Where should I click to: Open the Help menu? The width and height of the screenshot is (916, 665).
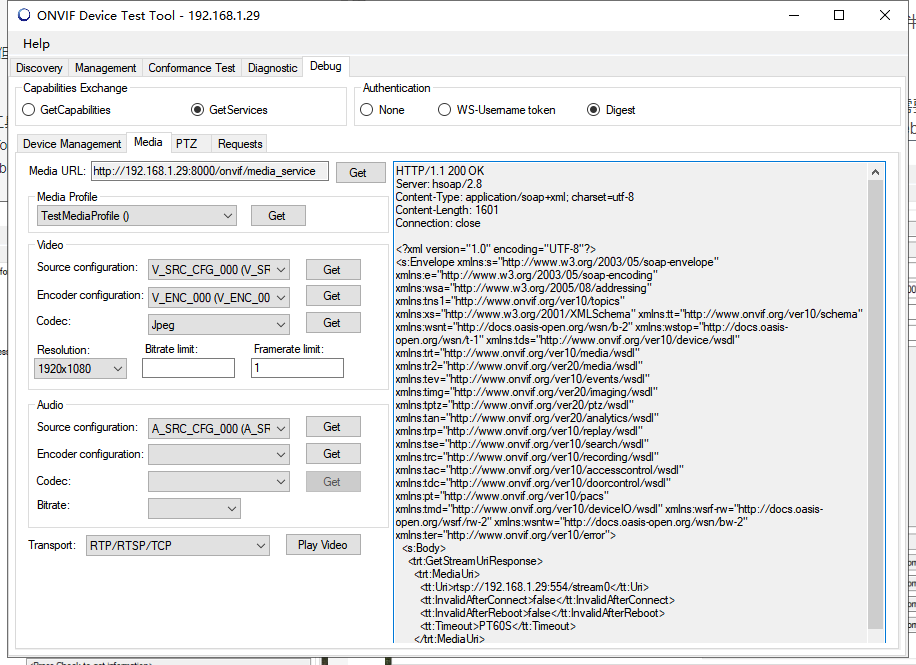pyautogui.click(x=36, y=44)
